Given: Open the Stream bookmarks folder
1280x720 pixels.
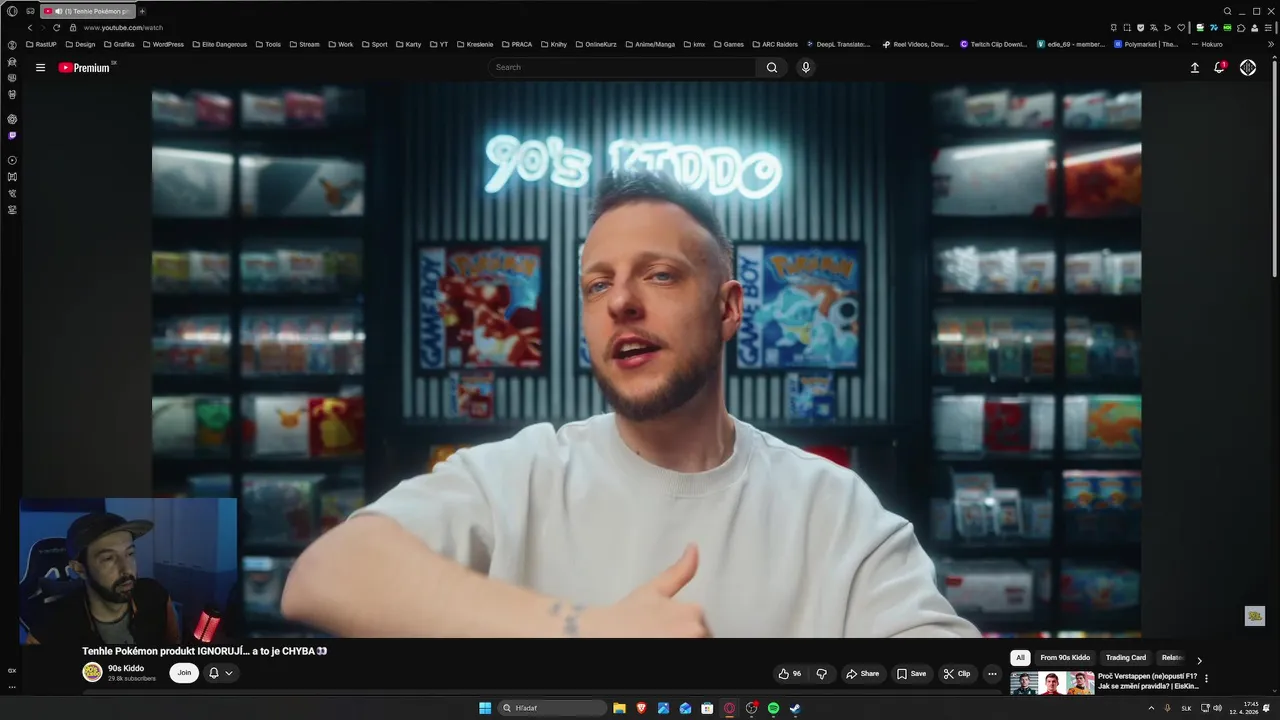Looking at the screenshot, I should 304,44.
